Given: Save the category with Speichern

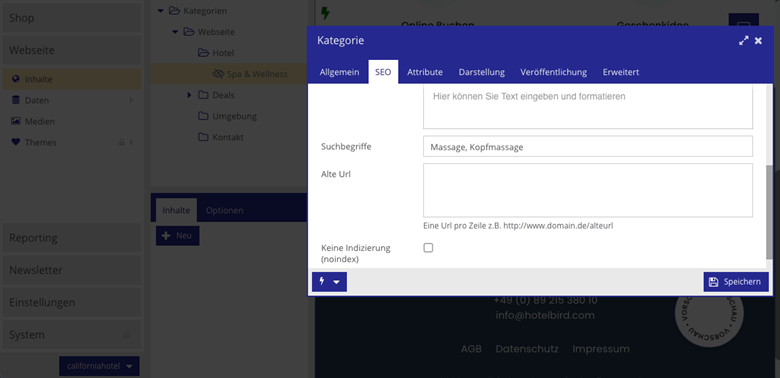Looking at the screenshot, I should coord(736,282).
